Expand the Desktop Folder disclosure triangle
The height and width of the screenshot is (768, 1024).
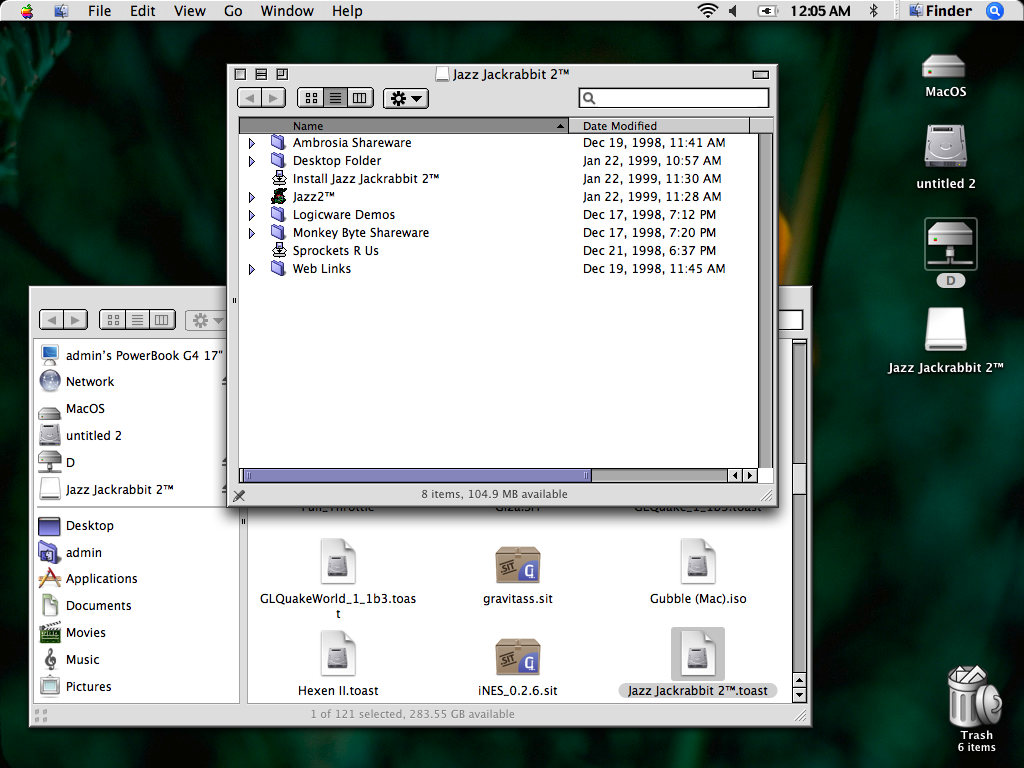(x=252, y=161)
